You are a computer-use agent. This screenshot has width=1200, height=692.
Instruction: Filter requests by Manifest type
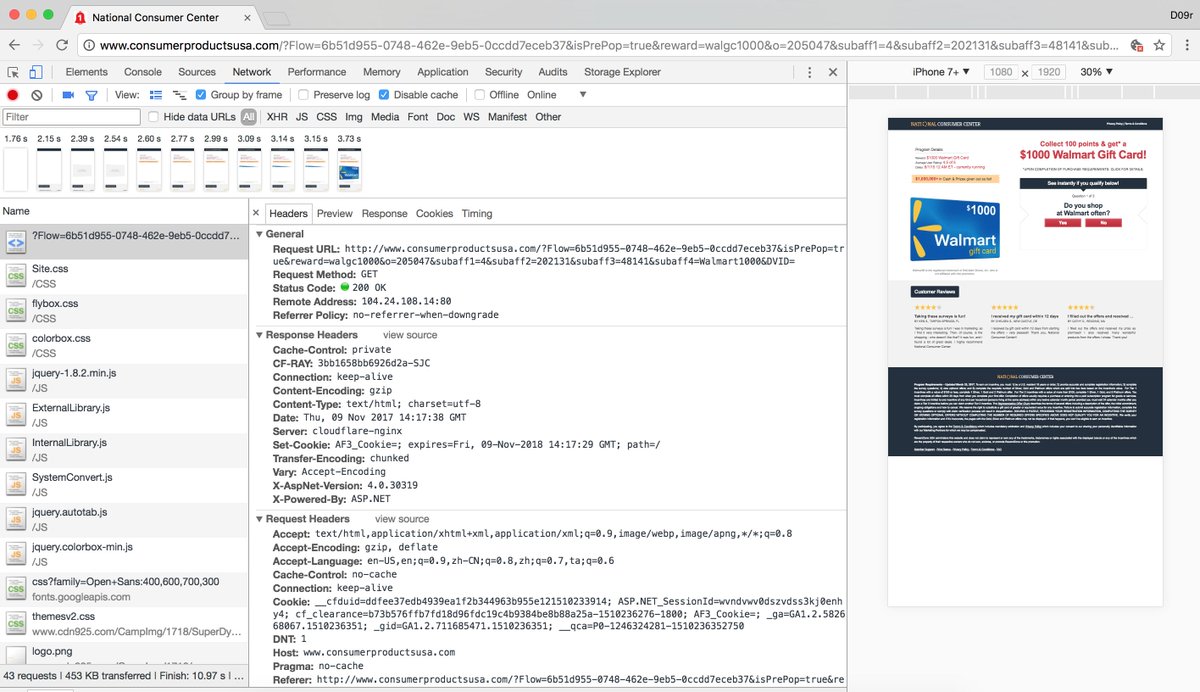tap(507, 117)
